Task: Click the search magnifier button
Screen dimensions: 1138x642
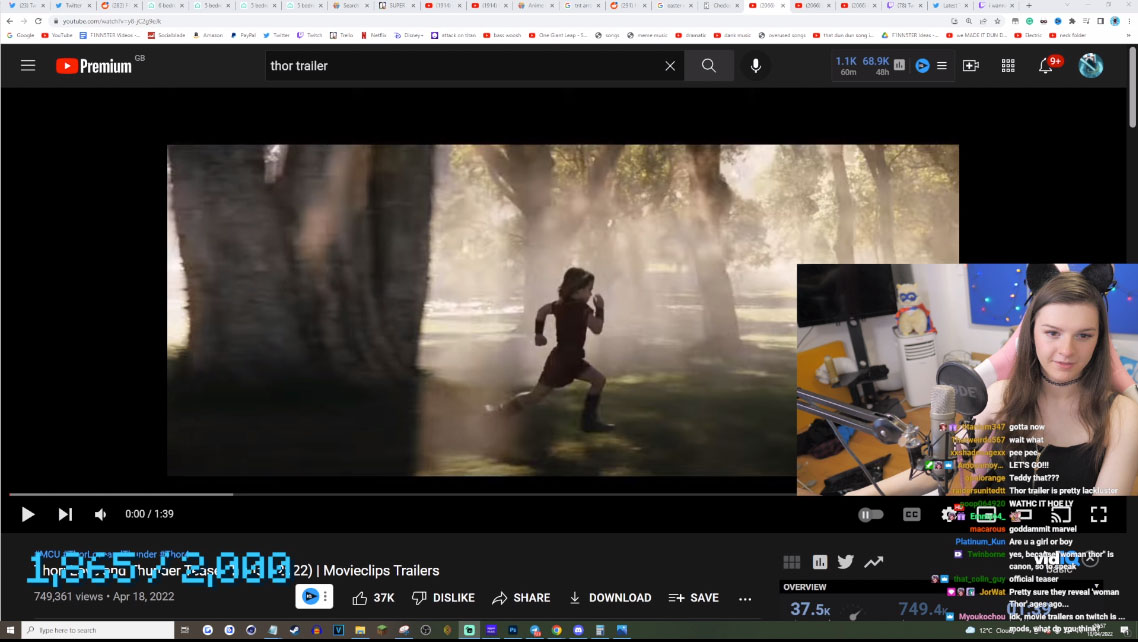Action: (x=708, y=66)
